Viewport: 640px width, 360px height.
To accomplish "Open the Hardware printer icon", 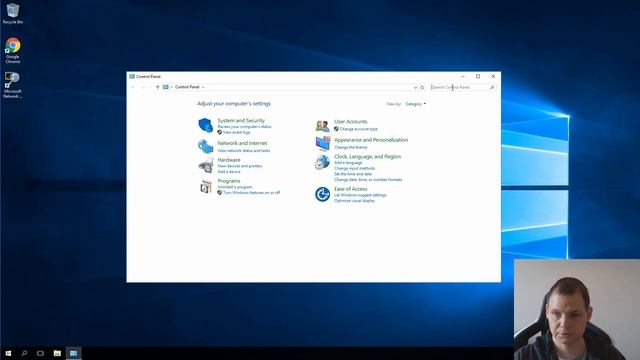I will (x=206, y=165).
